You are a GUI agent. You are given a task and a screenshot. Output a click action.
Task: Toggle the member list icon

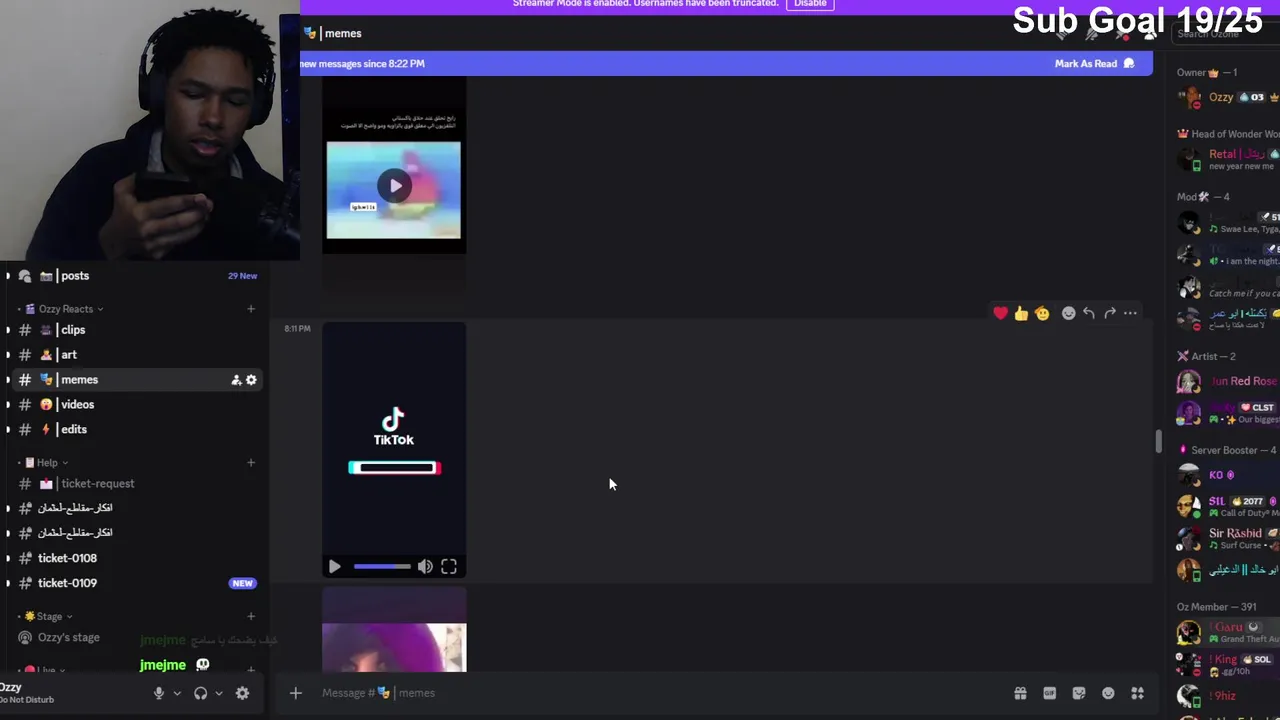coord(1149,33)
